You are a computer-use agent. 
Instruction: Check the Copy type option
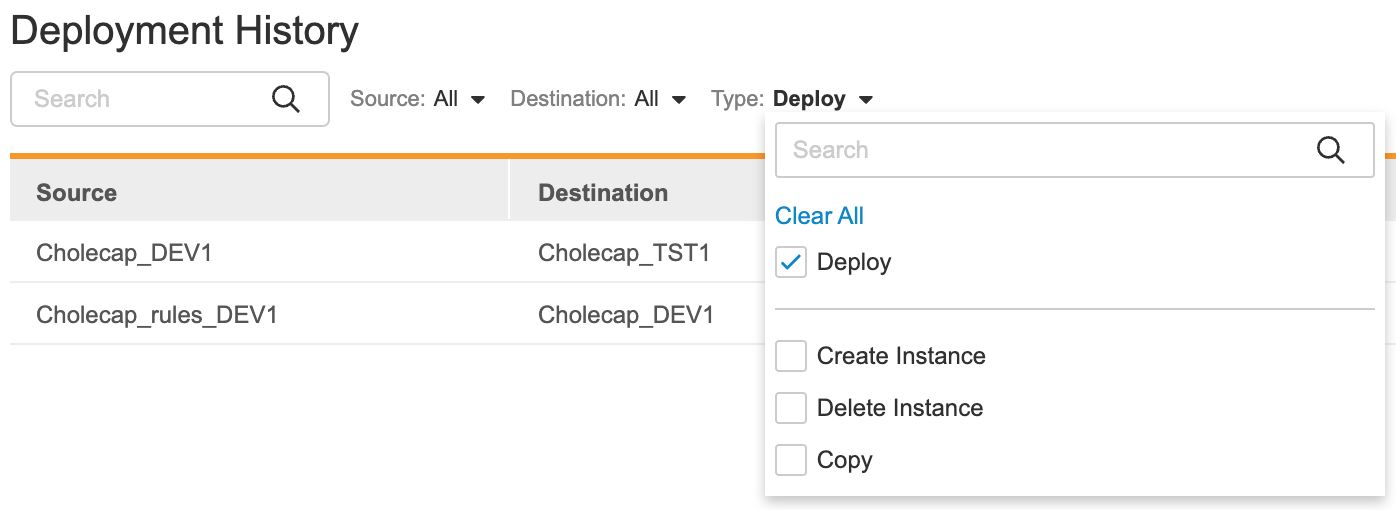(x=791, y=460)
